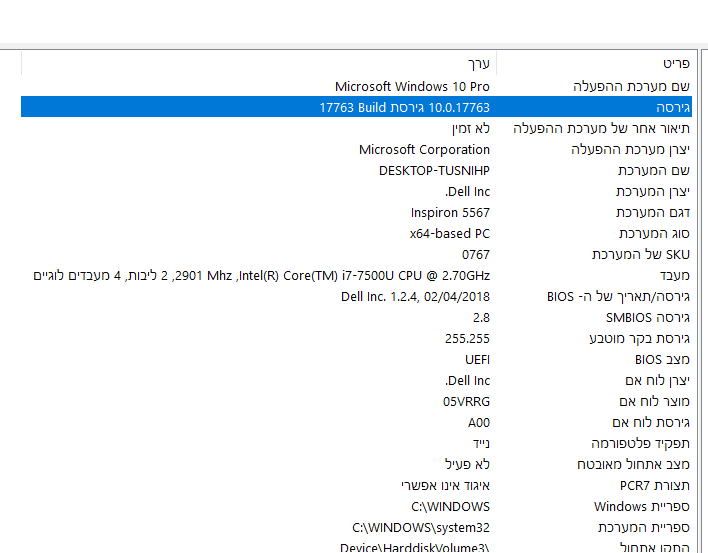Select the 'תפקיד פלטפורמה' item
Viewport: 708px width, 553px height.
click(x=640, y=444)
